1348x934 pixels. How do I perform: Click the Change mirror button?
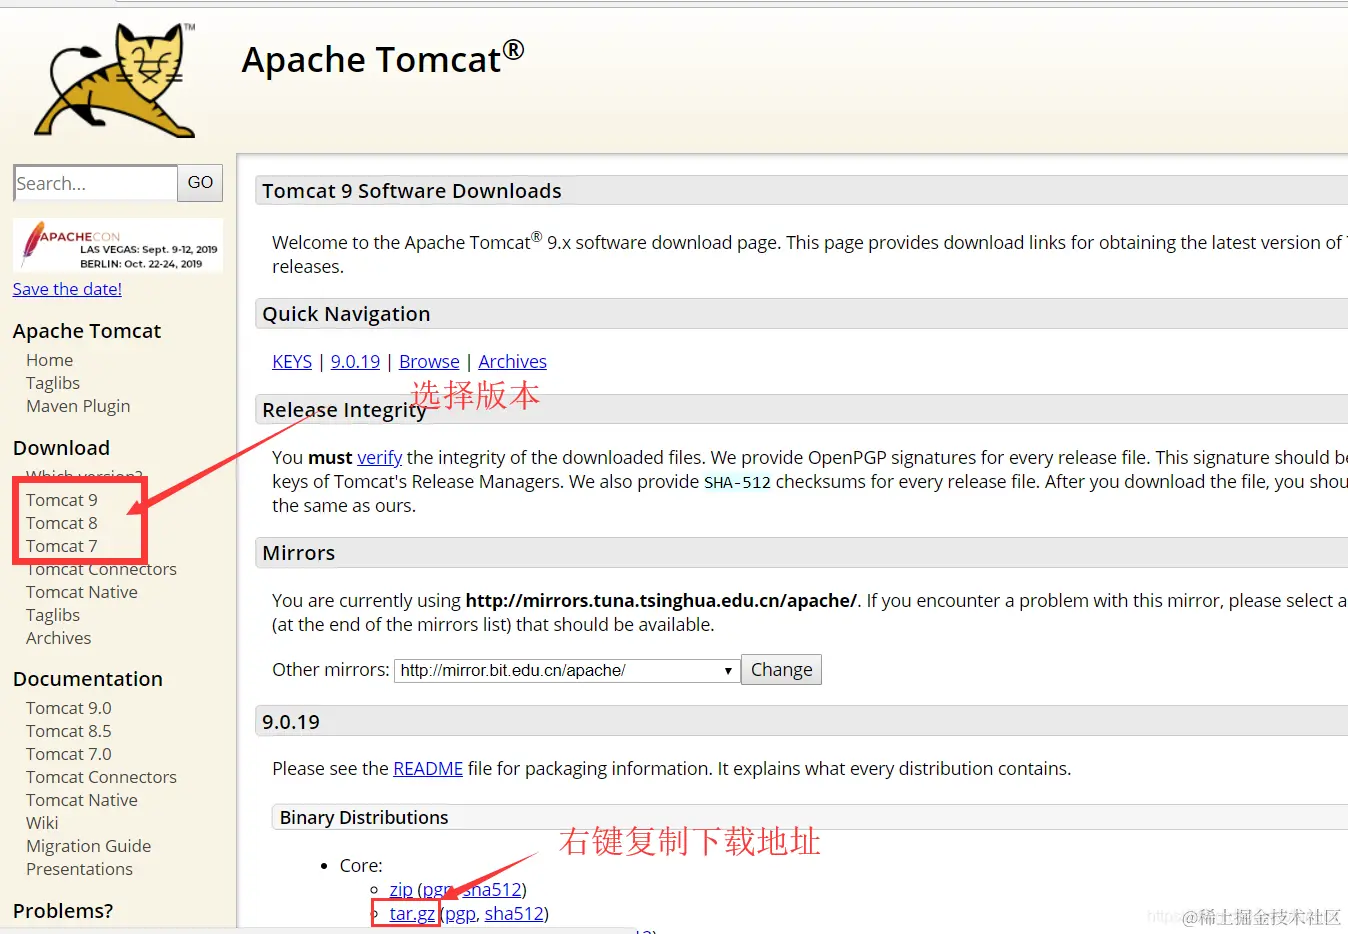coord(781,670)
